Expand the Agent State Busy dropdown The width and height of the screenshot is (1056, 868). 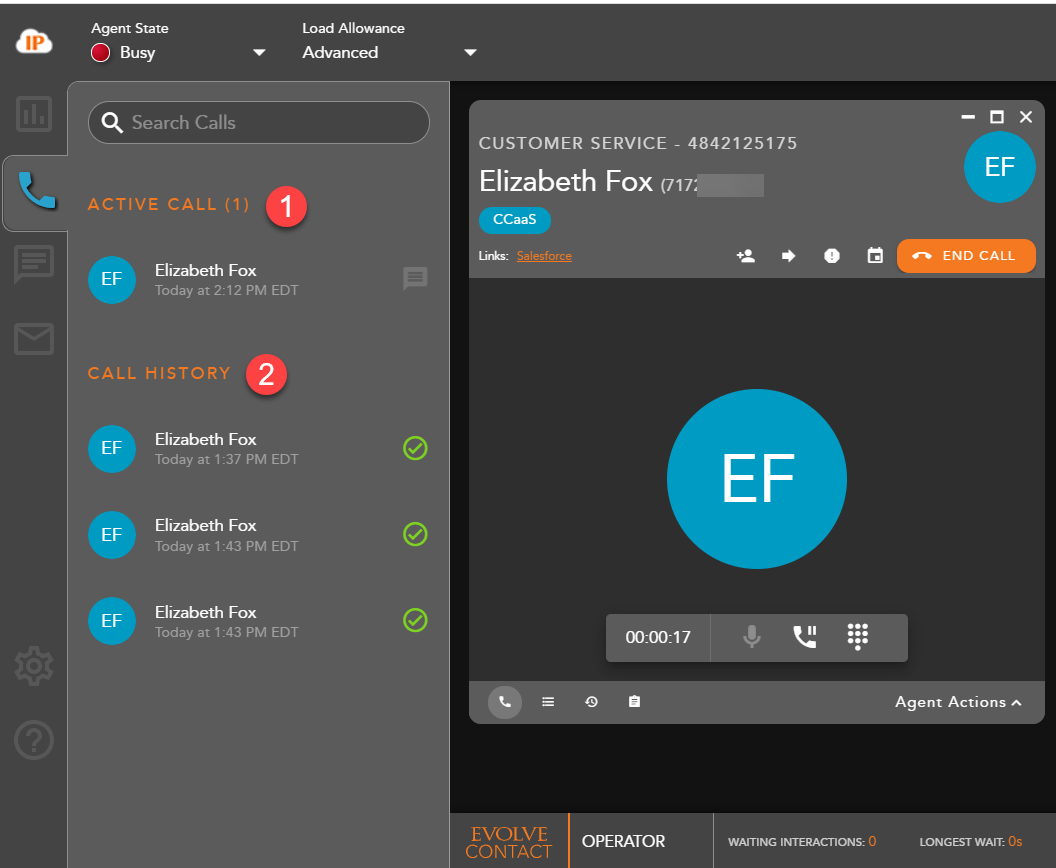[259, 53]
